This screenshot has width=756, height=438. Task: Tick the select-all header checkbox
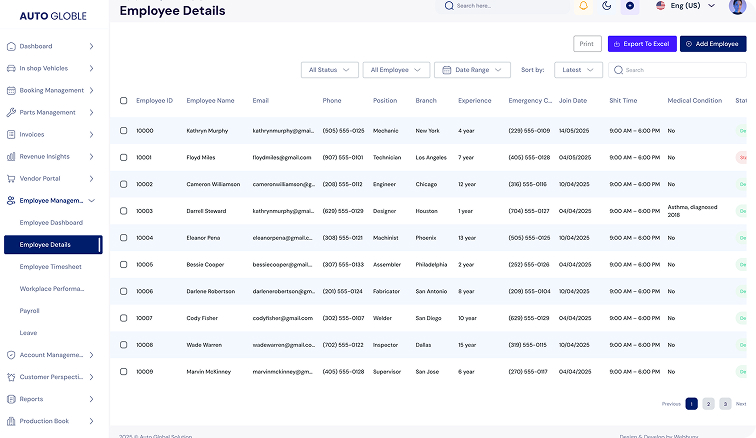click(123, 101)
